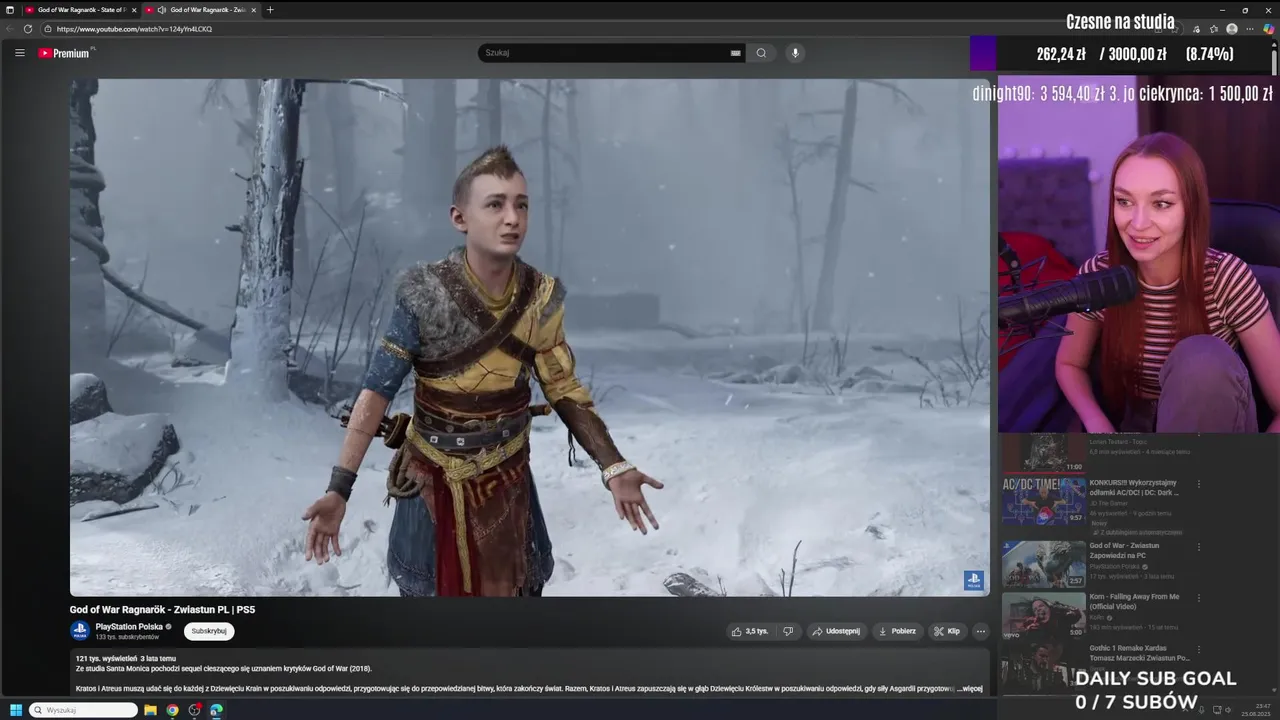Image resolution: width=1280 pixels, height=720 pixels.
Task: Click the magnifier search button
Action: click(x=761, y=53)
